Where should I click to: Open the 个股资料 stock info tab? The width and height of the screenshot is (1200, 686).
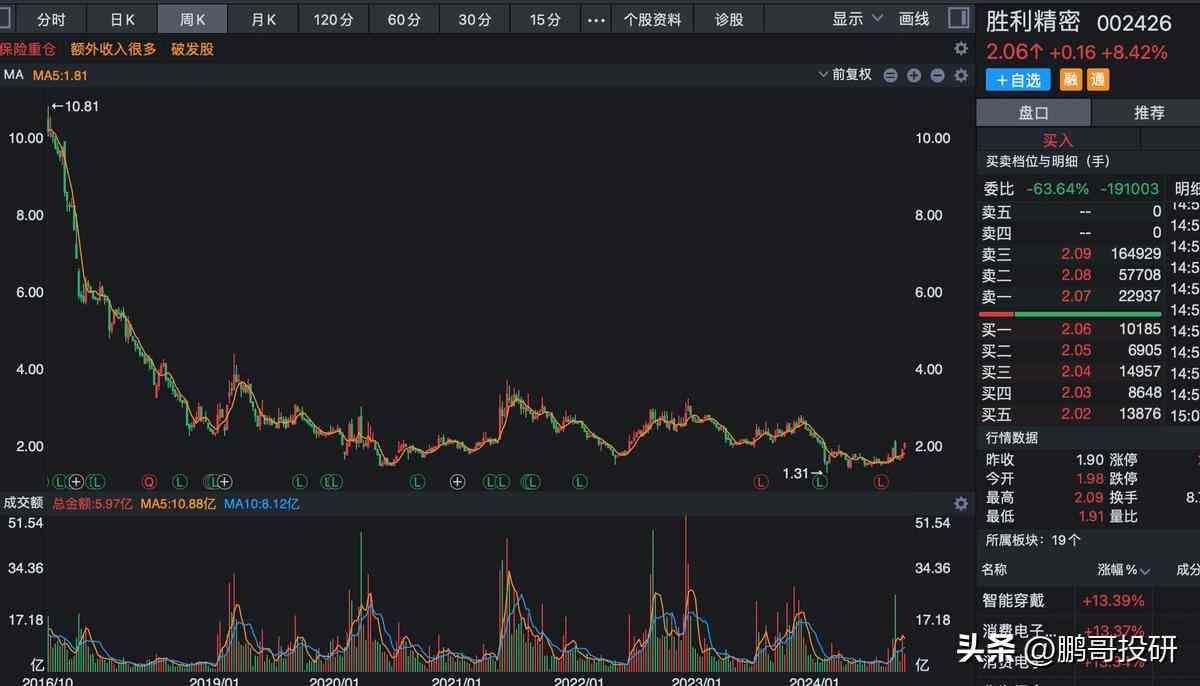point(652,19)
